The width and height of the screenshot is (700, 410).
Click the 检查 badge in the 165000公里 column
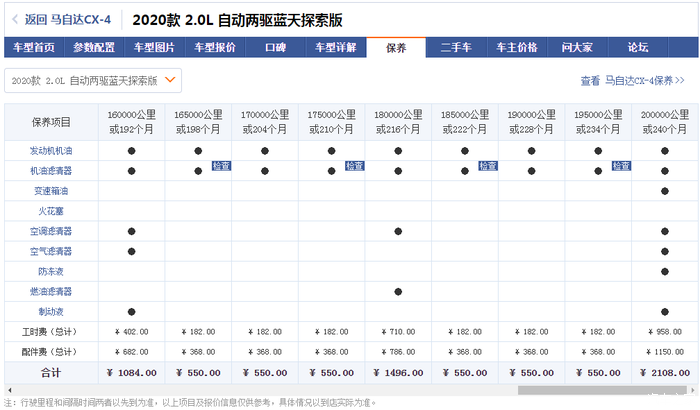click(221, 166)
